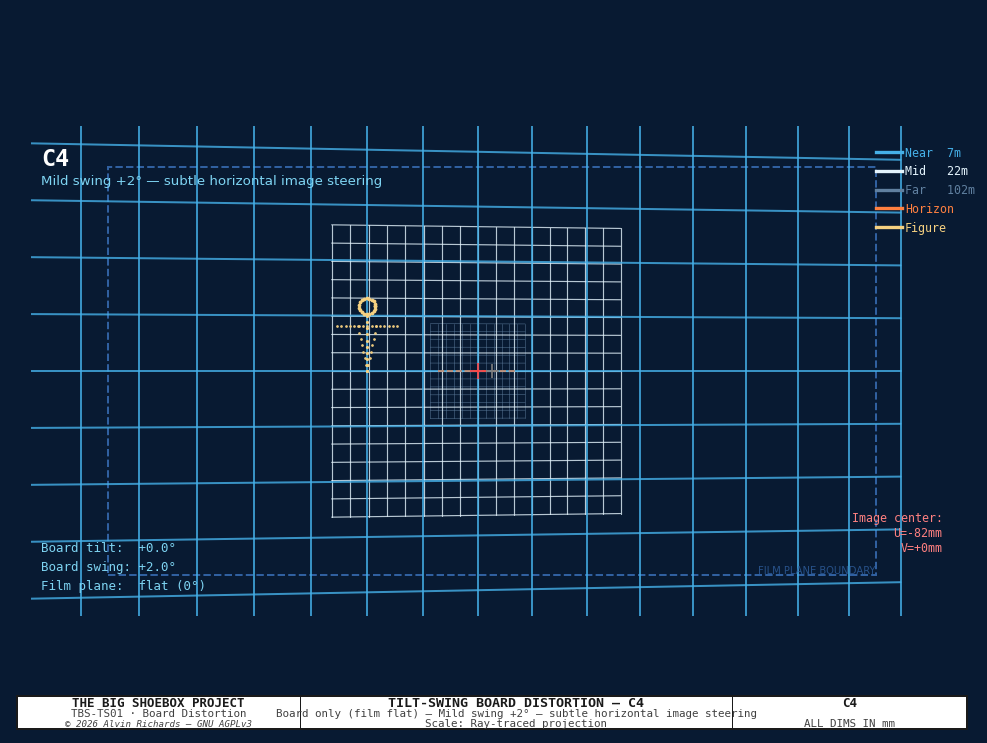Click the gray tick mark beside crosshair
The image size is (987, 743).
click(492, 371)
